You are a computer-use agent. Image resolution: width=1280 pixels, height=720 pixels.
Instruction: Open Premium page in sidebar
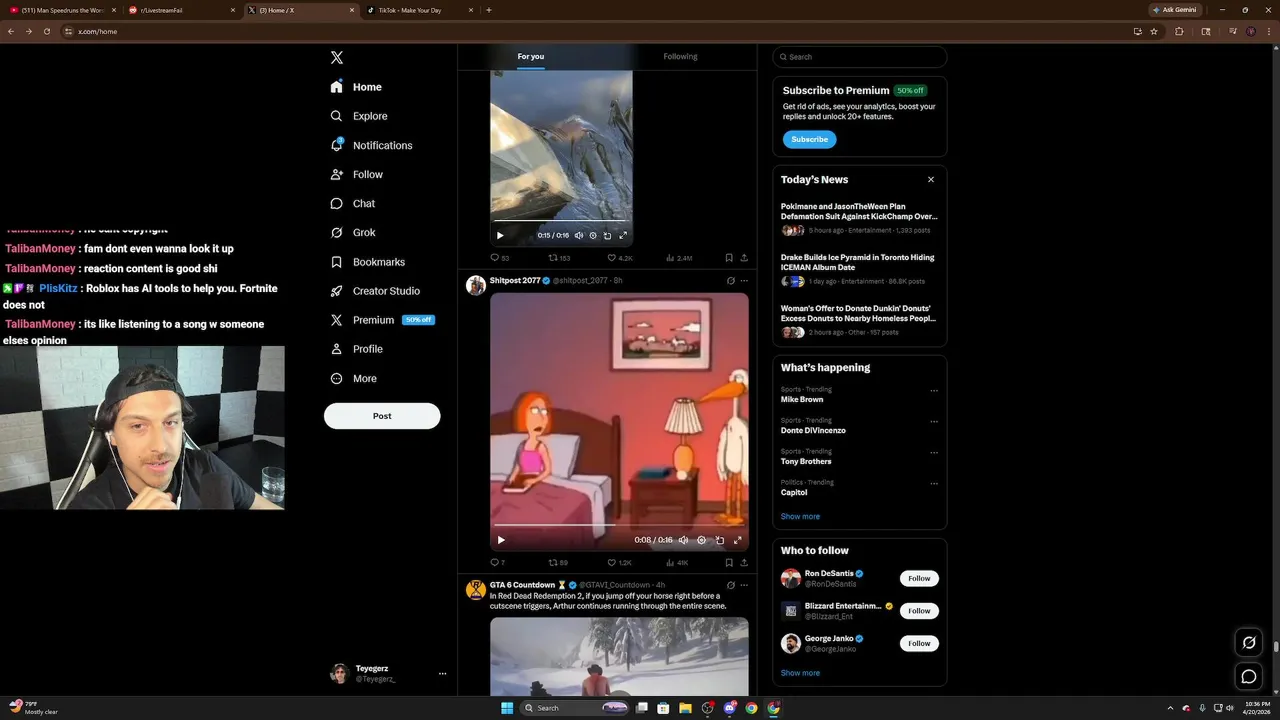tap(381, 320)
